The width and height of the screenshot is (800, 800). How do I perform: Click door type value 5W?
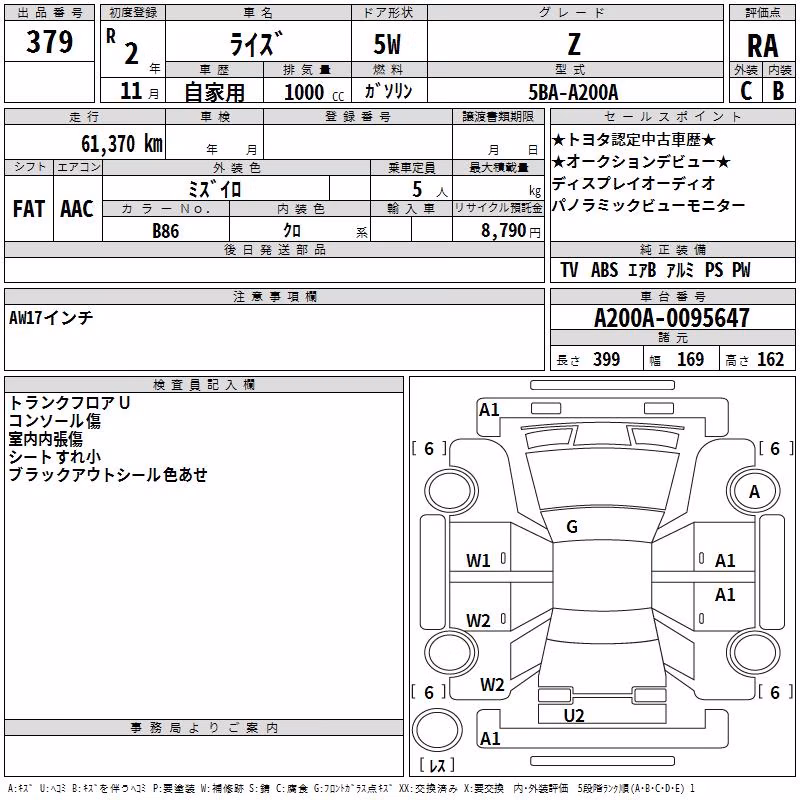387,44
